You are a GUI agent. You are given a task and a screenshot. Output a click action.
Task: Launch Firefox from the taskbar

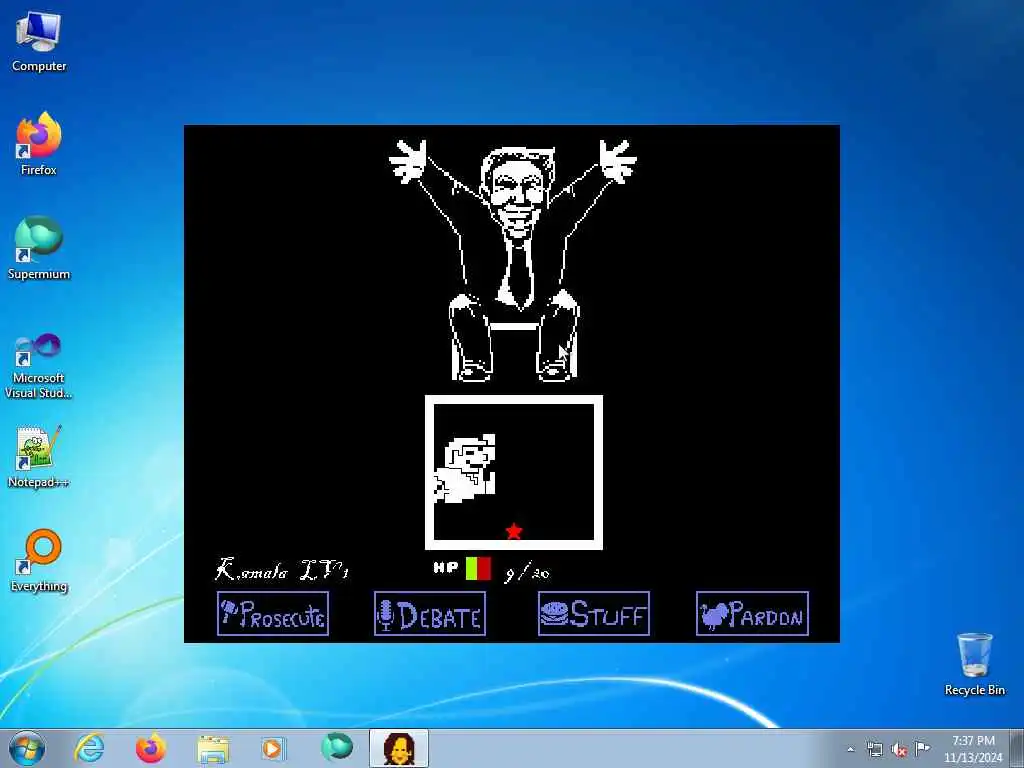(151, 748)
